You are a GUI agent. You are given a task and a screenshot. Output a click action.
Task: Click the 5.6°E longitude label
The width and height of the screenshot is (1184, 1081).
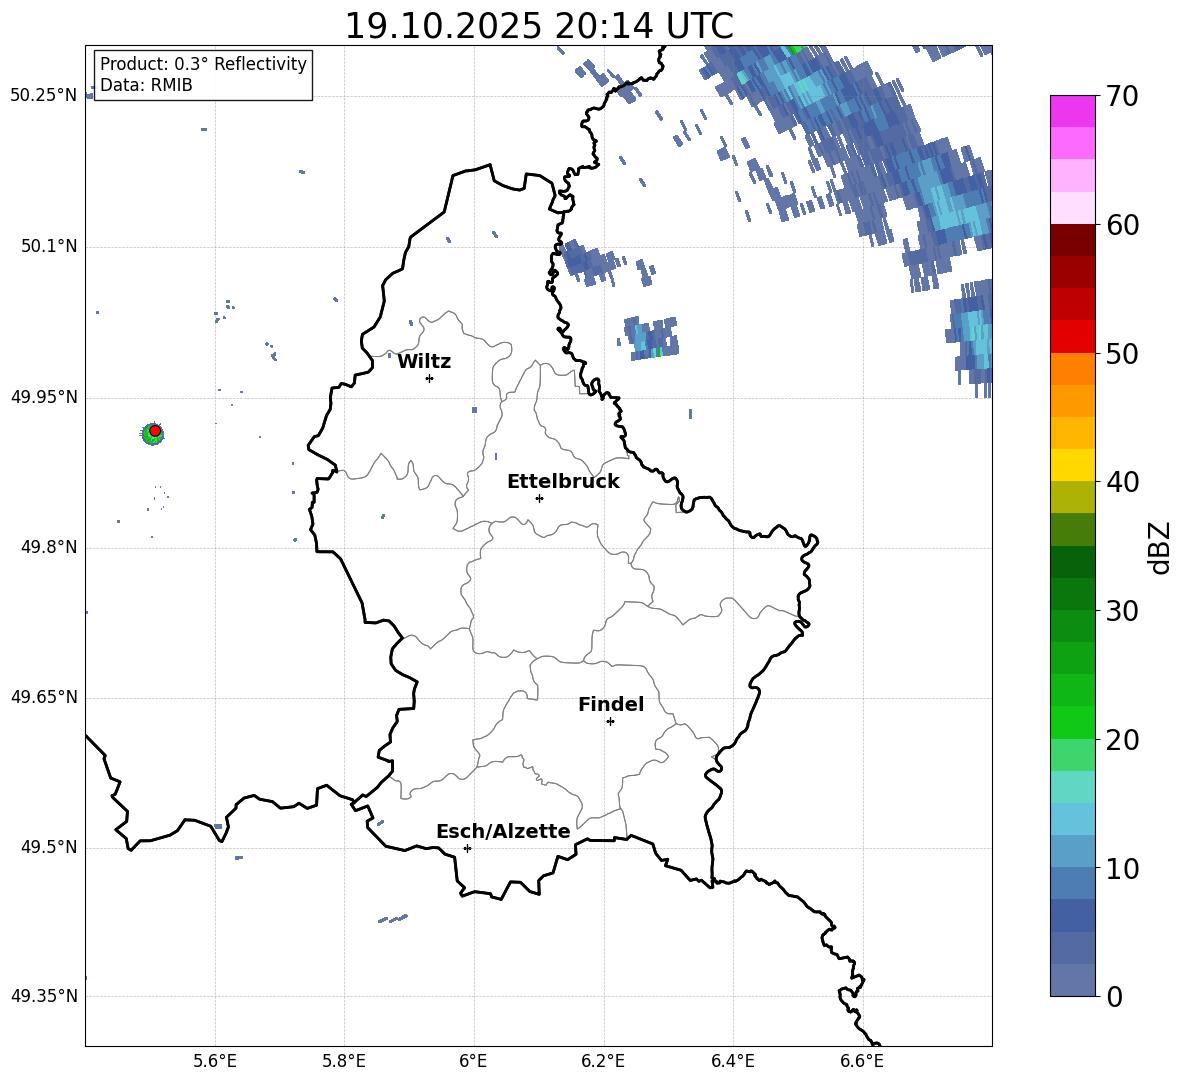215,1061
